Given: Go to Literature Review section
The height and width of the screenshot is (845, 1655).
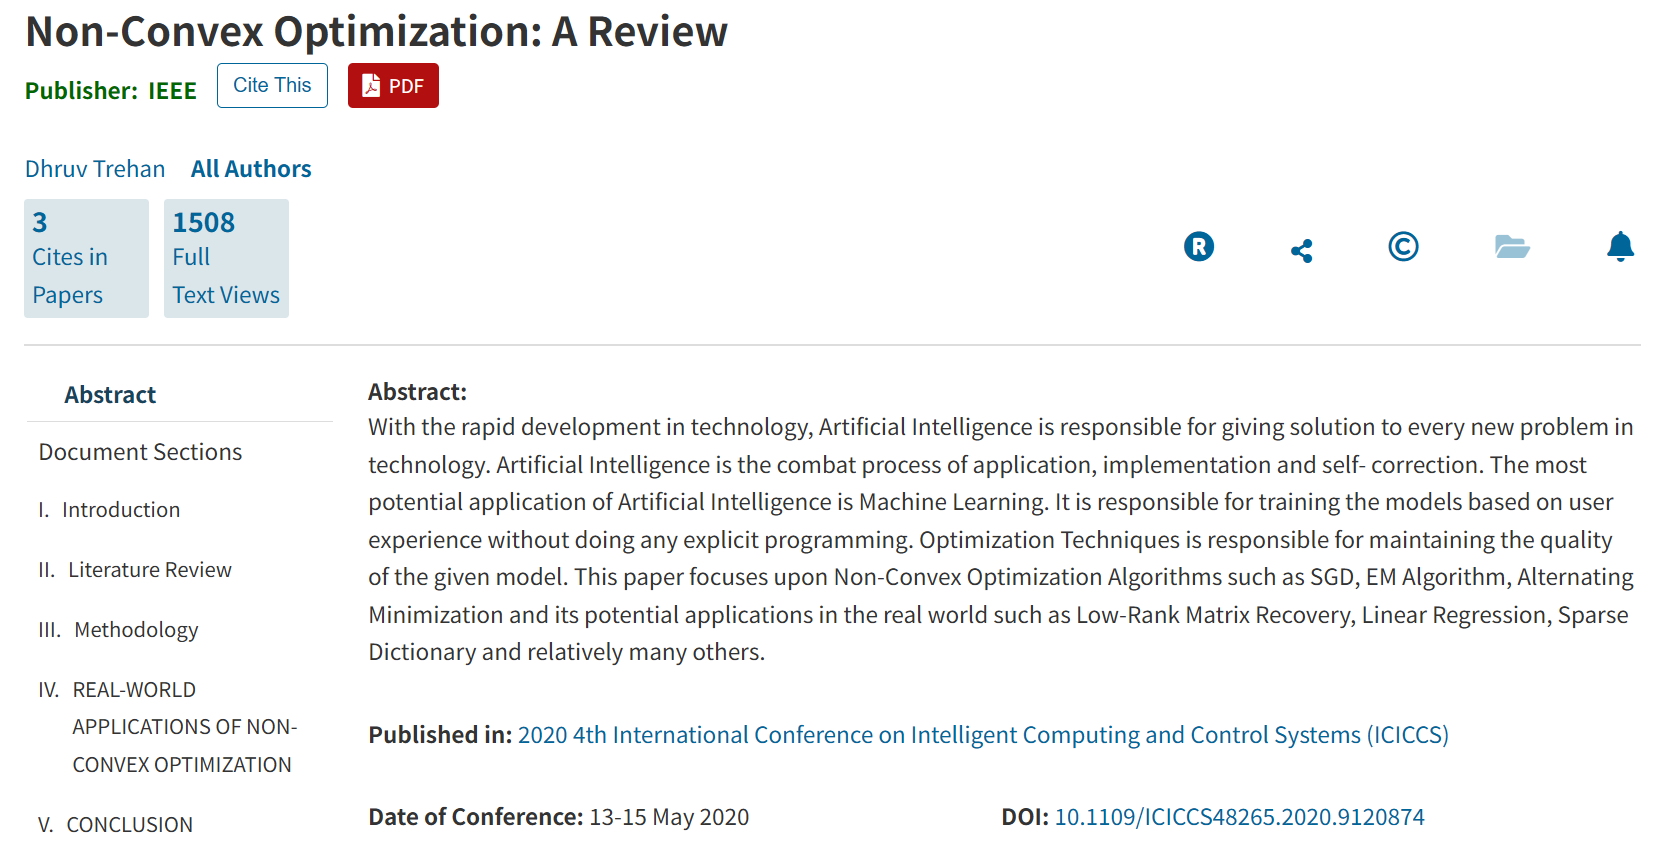Looking at the screenshot, I should point(135,570).
